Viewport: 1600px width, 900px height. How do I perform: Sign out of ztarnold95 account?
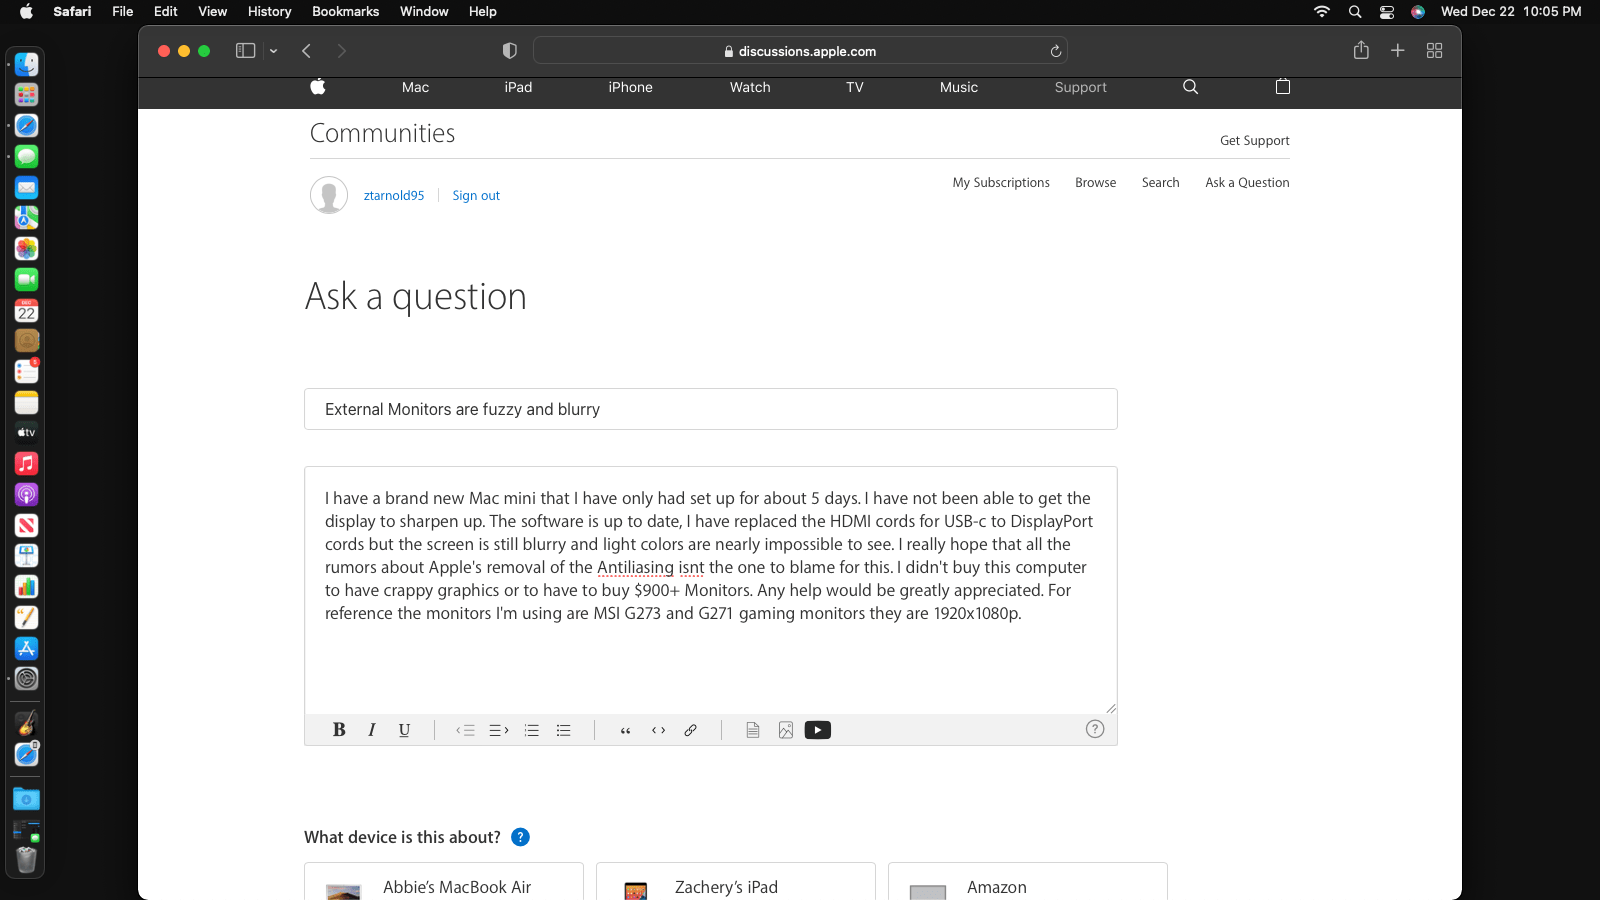(x=476, y=195)
